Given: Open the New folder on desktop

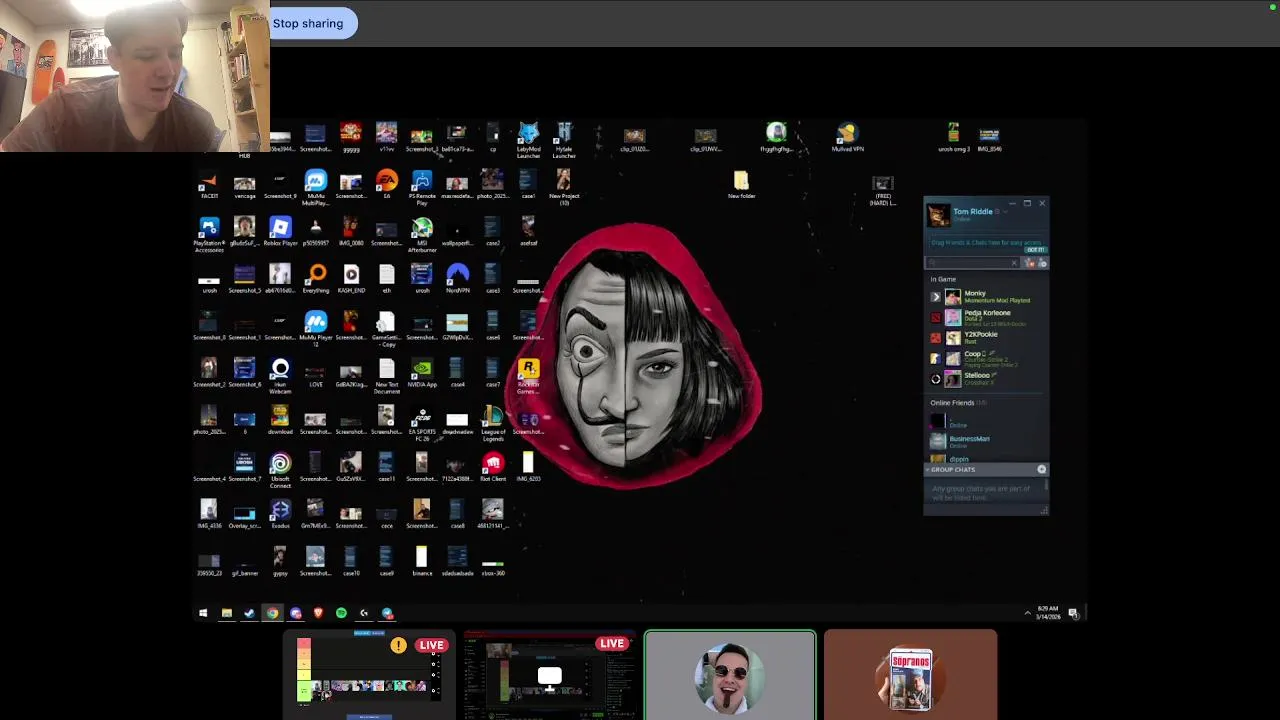Looking at the screenshot, I should (741, 185).
